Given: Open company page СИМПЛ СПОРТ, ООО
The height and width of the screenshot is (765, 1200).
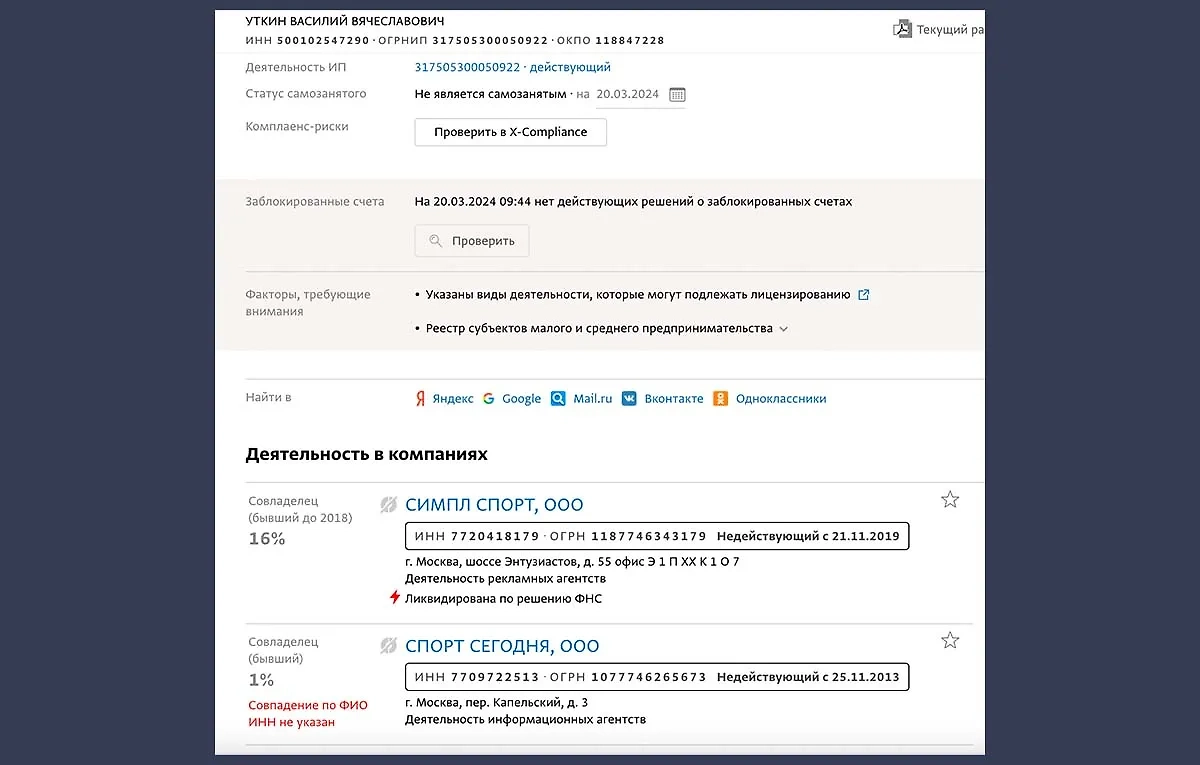Looking at the screenshot, I should [x=494, y=504].
